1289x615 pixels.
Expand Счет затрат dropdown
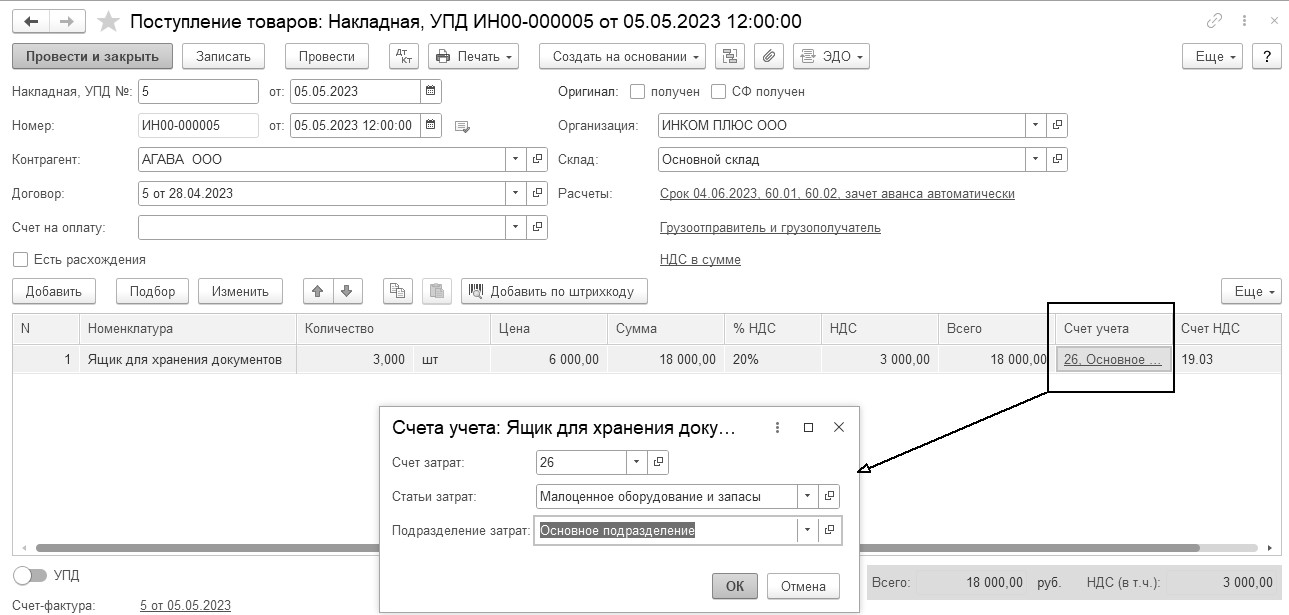(637, 462)
